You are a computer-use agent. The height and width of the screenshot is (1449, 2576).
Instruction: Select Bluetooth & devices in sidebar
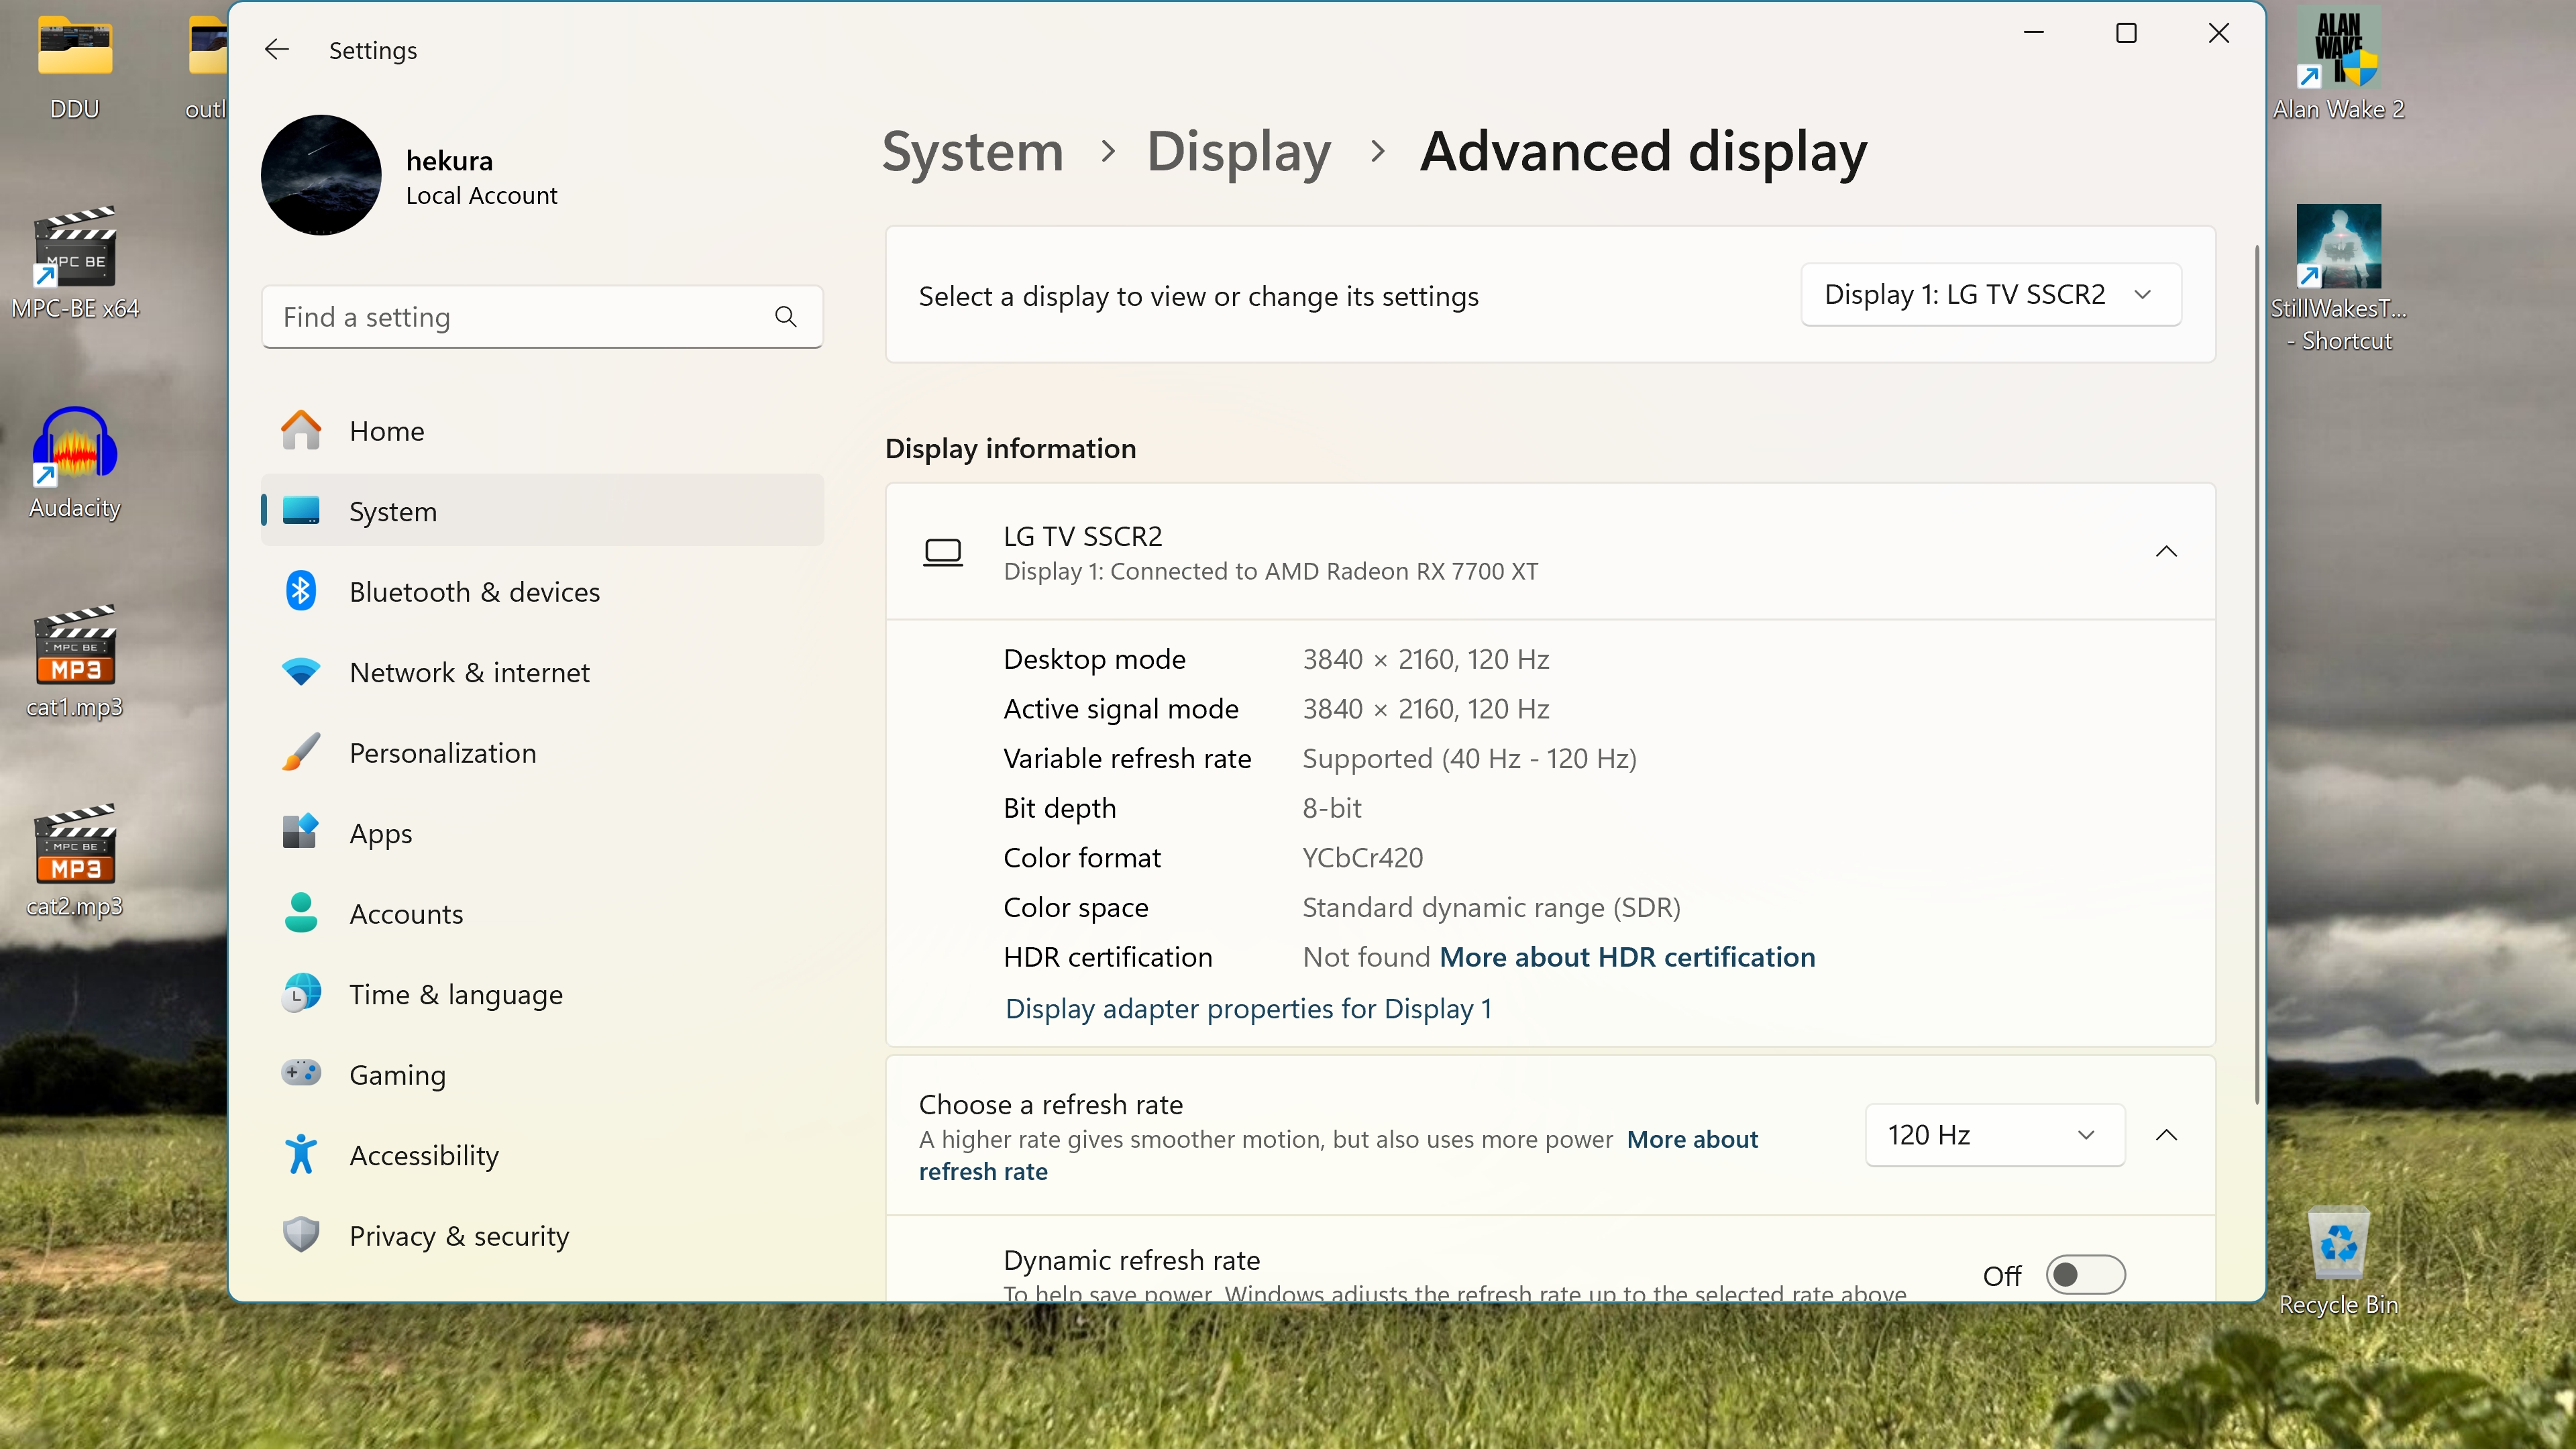coord(474,592)
